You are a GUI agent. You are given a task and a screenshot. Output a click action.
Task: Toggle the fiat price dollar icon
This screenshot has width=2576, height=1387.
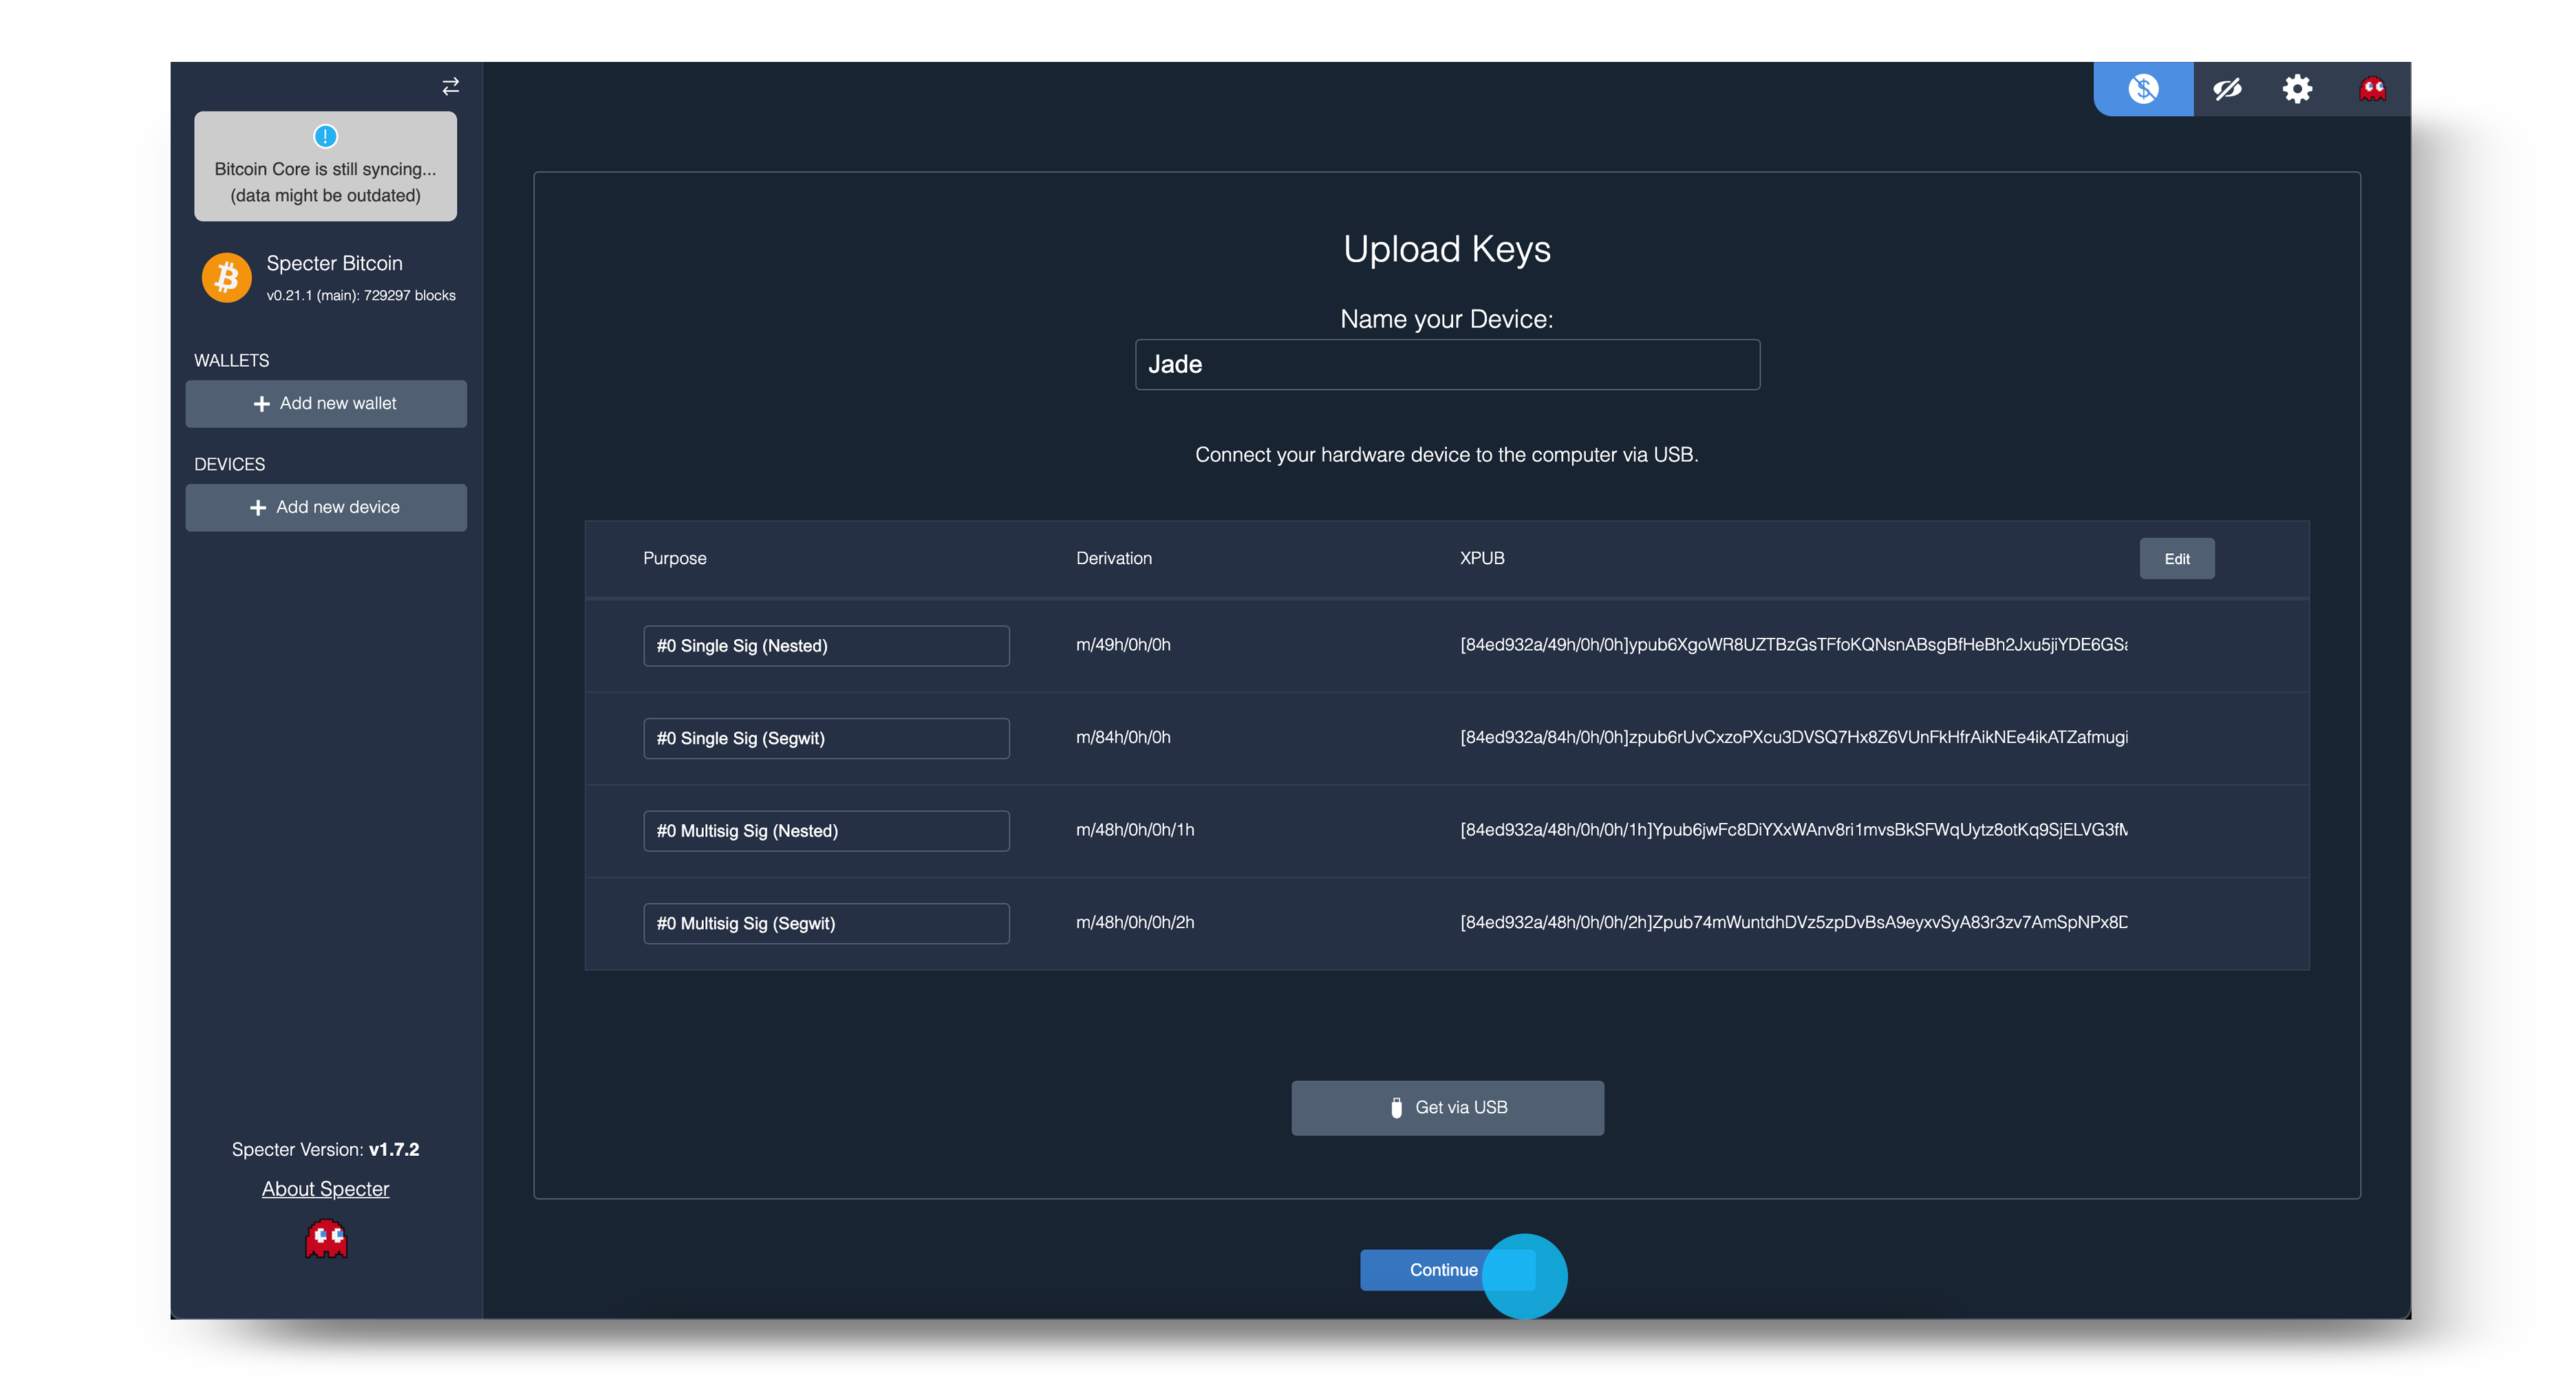(x=2143, y=89)
